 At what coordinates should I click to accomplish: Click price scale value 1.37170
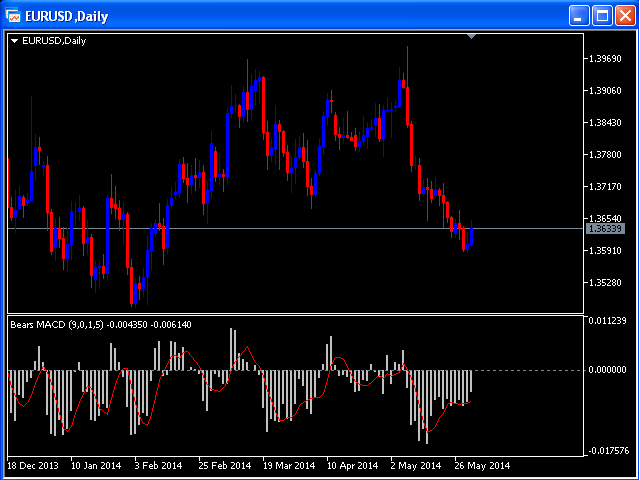605,187
